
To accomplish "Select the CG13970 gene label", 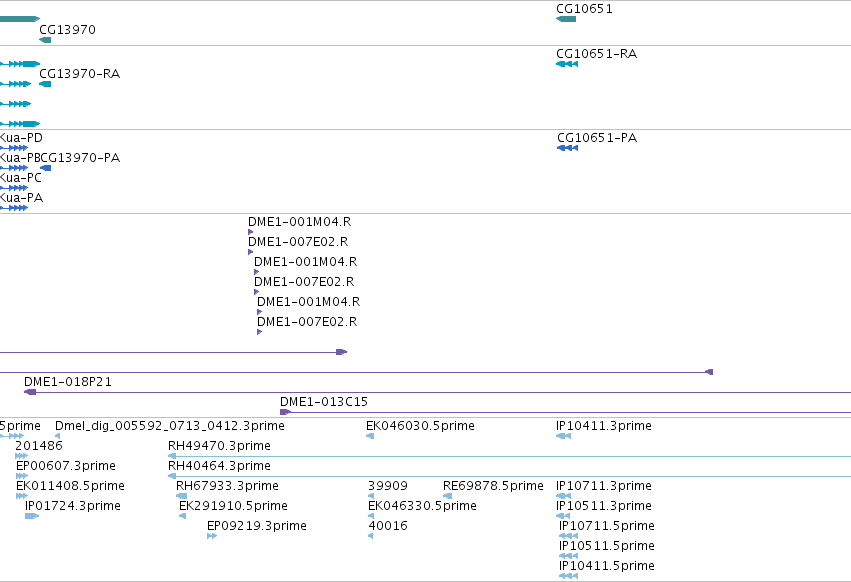I will (x=67, y=29).
